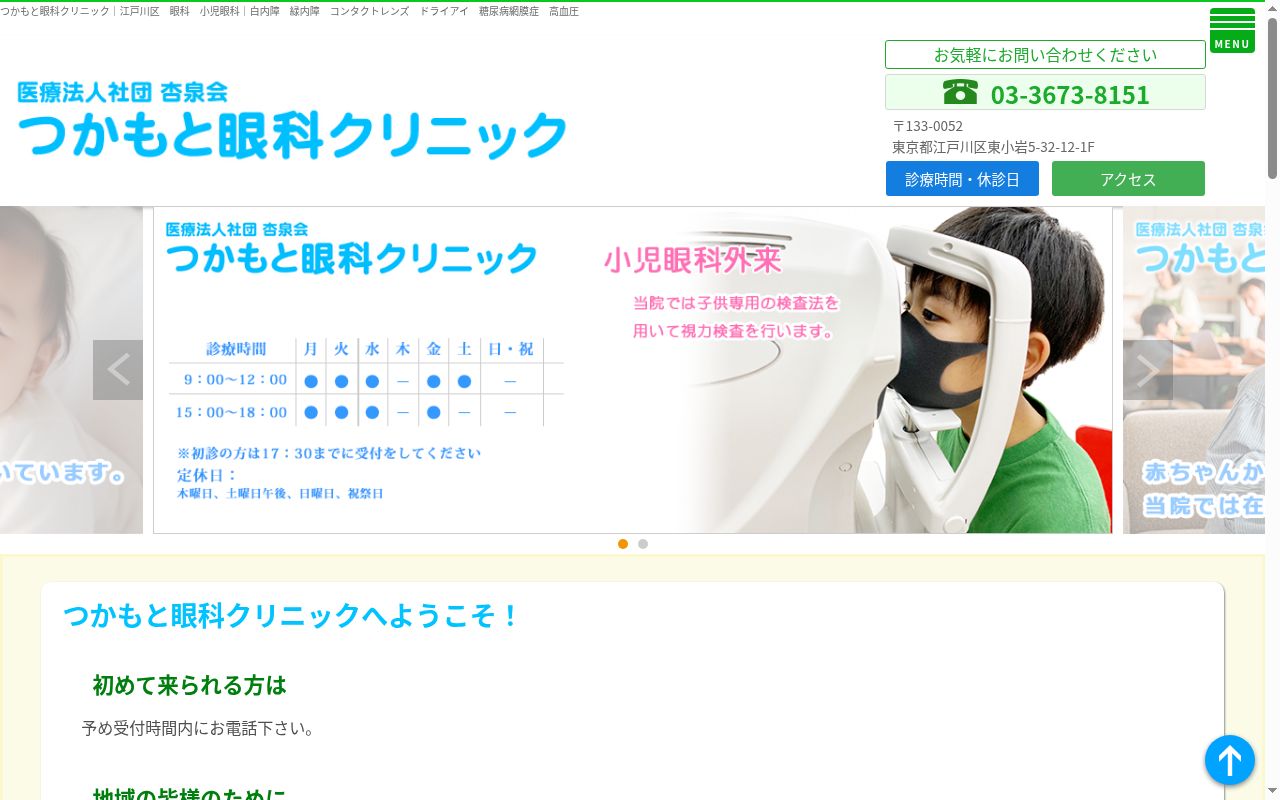
Task: Click text 予め受付時間内にお電話下さい。
Action: click(199, 728)
